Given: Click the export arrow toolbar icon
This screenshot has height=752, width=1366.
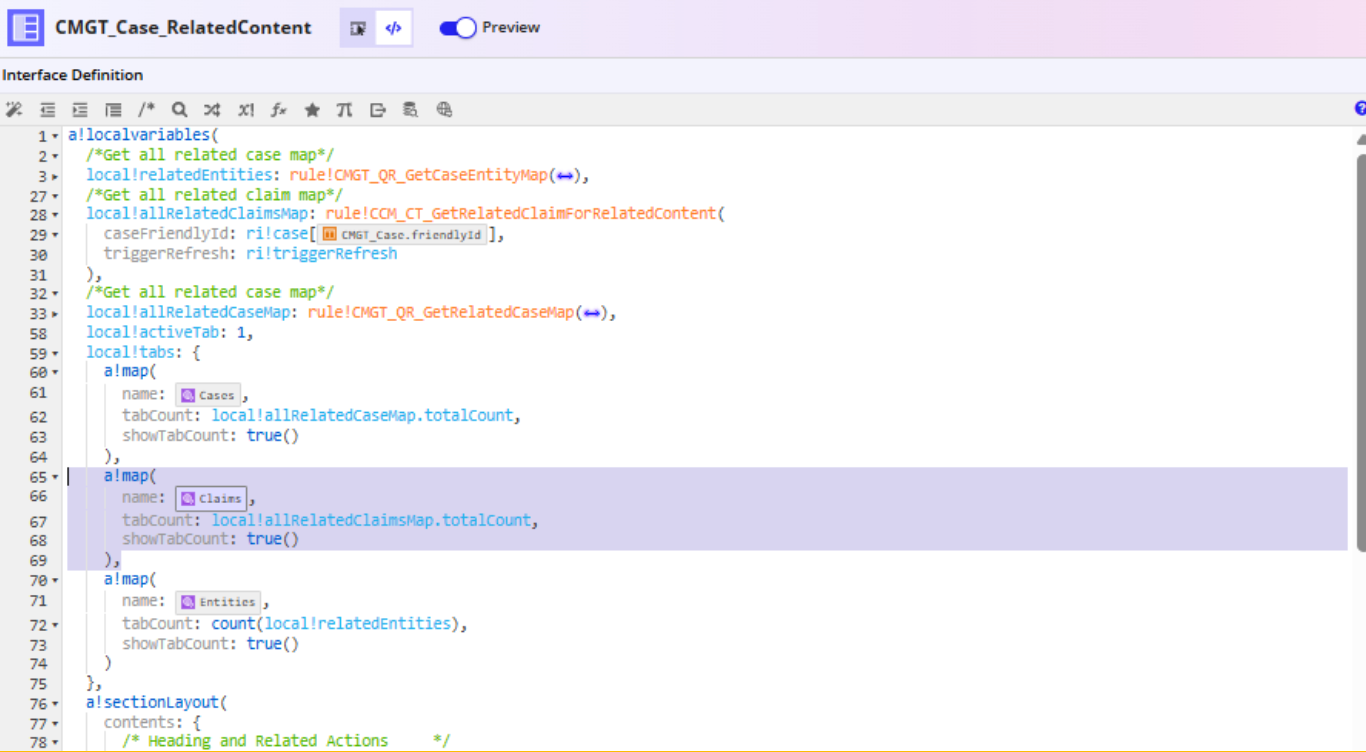Looking at the screenshot, I should [x=378, y=110].
